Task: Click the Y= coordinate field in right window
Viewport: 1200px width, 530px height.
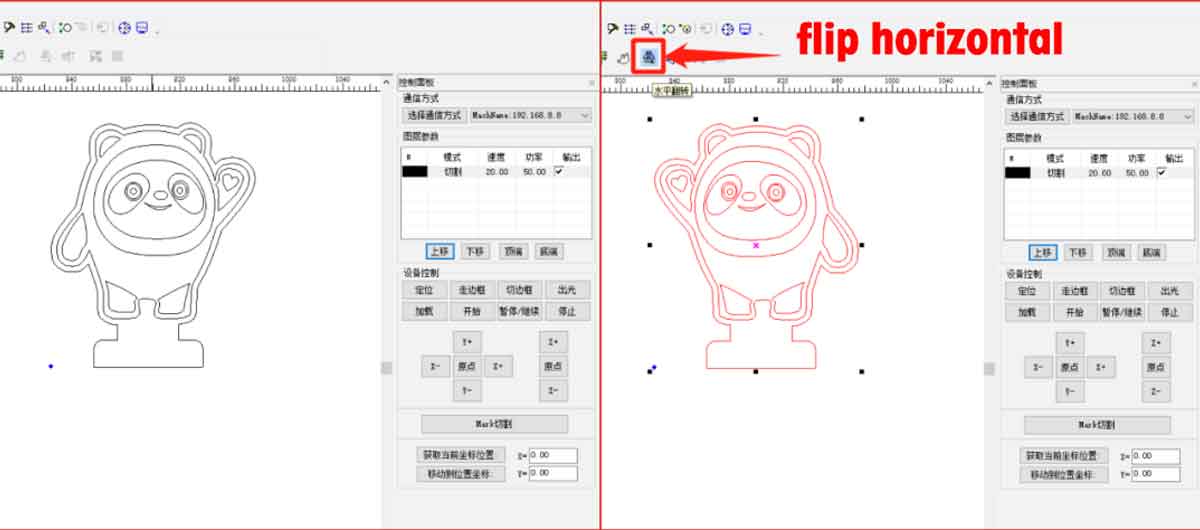Action: point(1156,474)
